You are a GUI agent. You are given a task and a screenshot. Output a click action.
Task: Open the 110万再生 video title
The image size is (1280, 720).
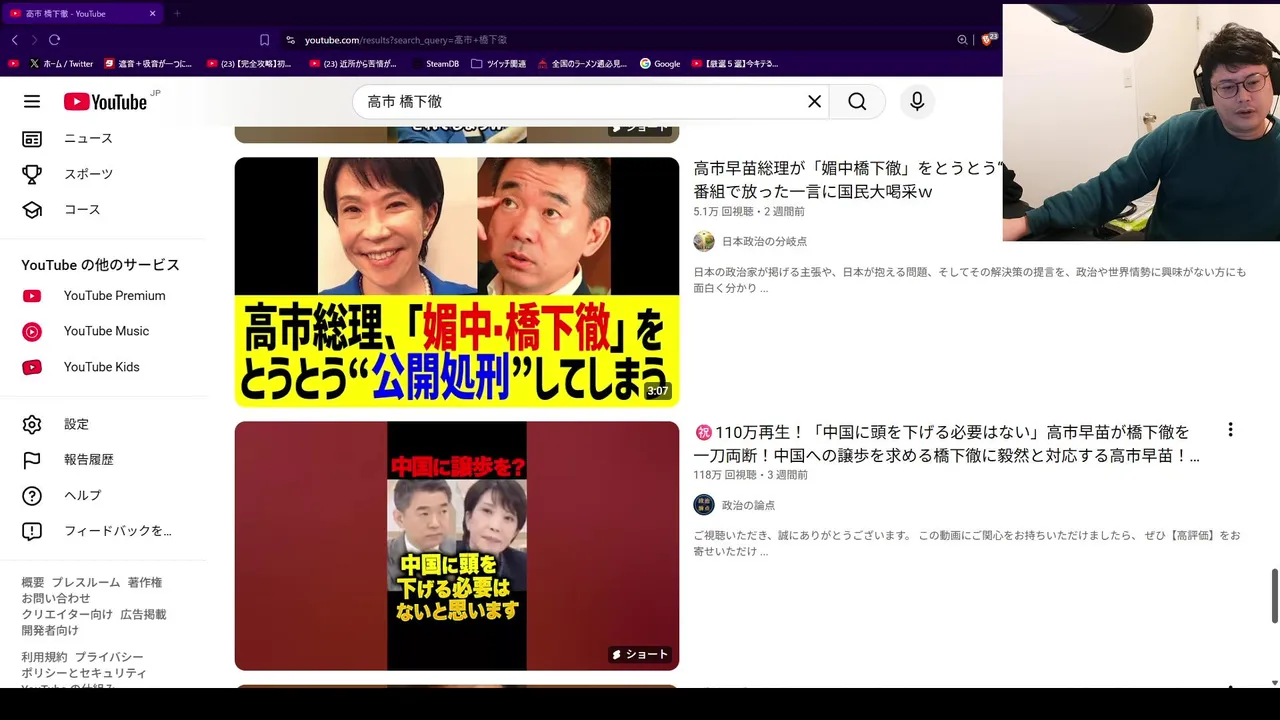click(946, 444)
